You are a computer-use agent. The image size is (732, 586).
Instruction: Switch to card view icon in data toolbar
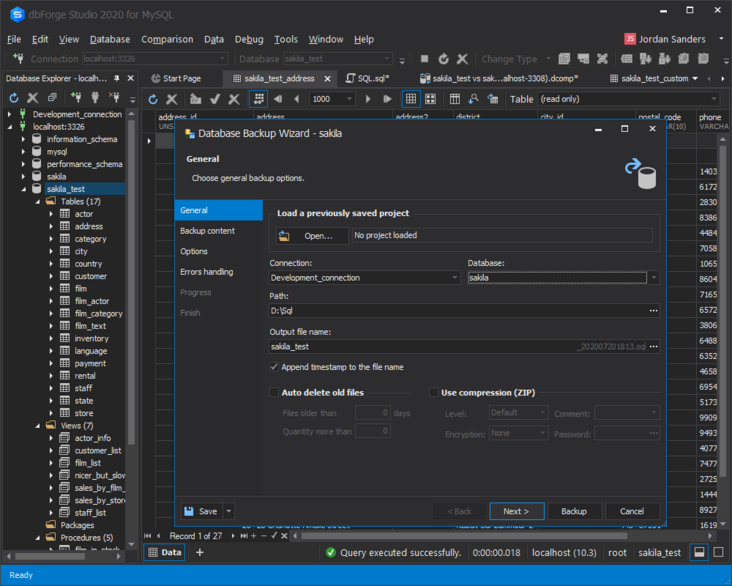(430, 99)
